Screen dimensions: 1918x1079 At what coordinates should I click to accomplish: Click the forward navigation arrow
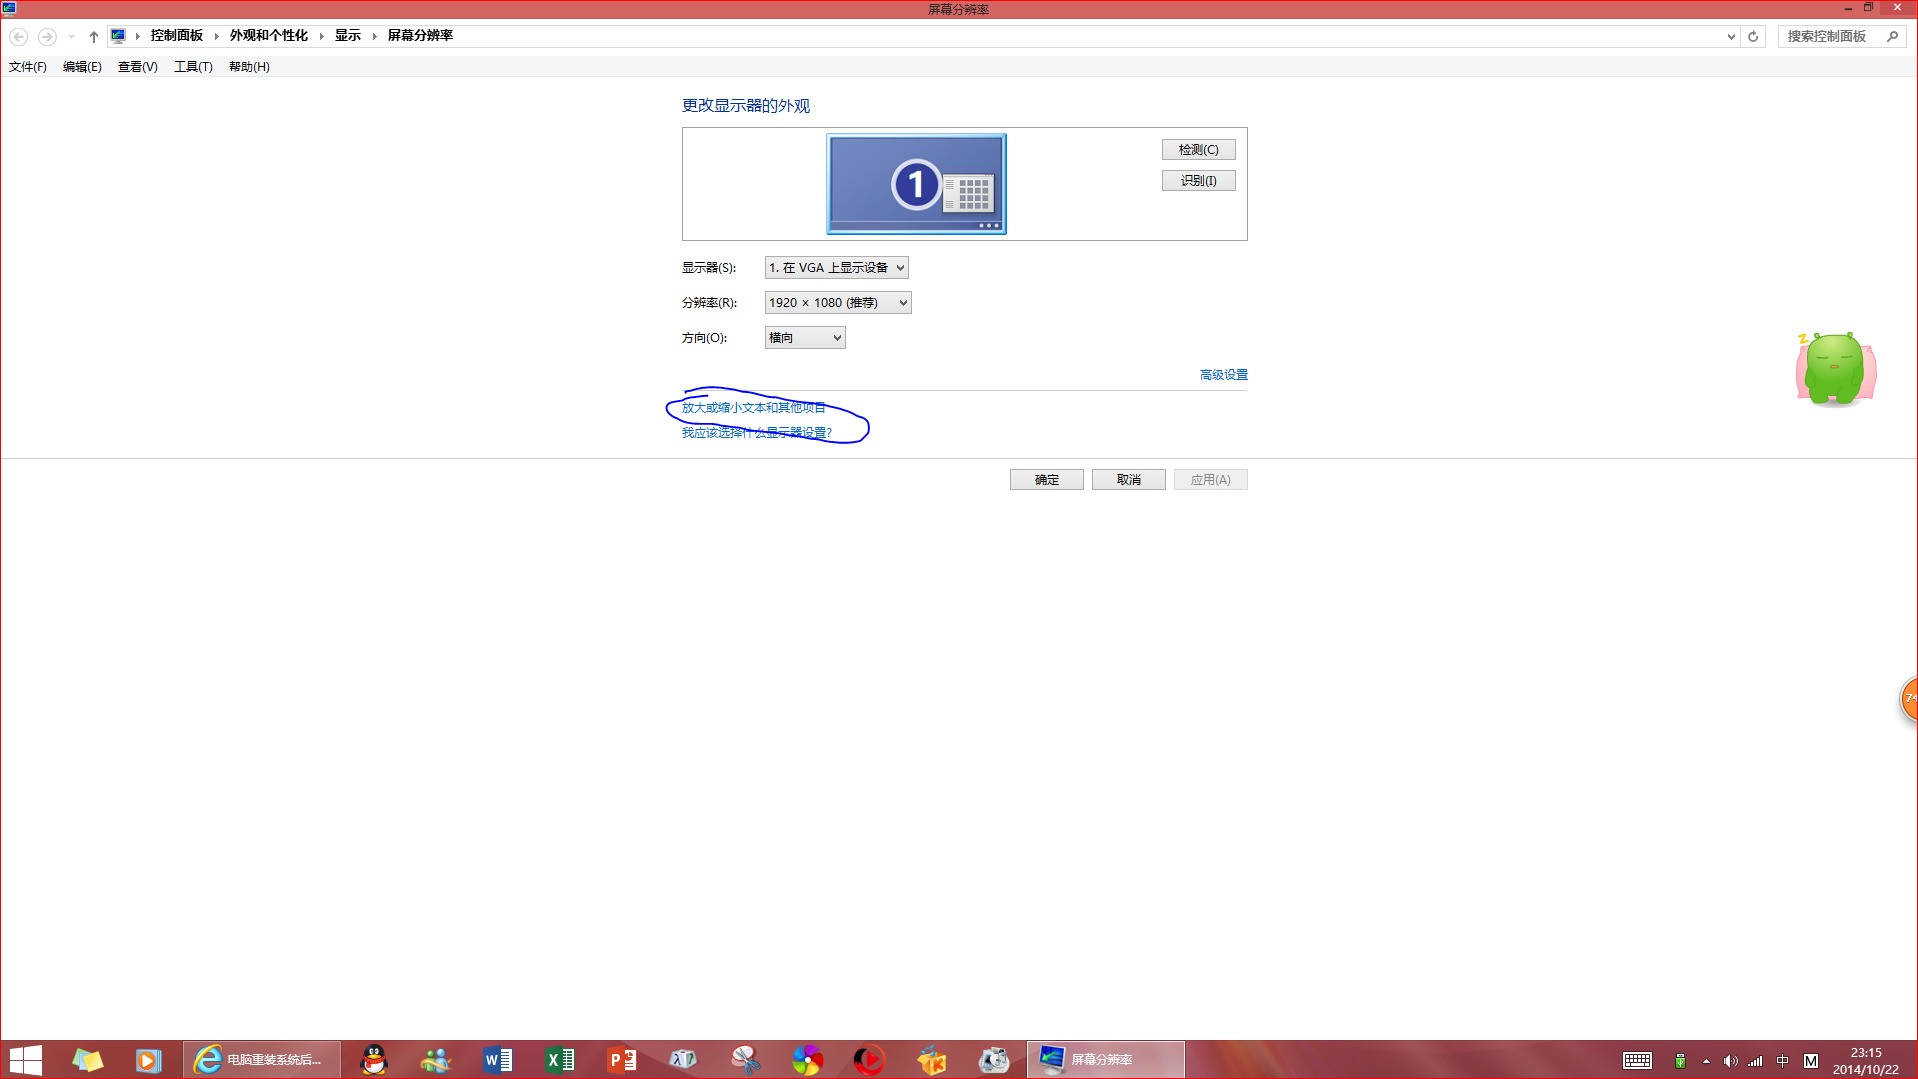pyautogui.click(x=47, y=36)
